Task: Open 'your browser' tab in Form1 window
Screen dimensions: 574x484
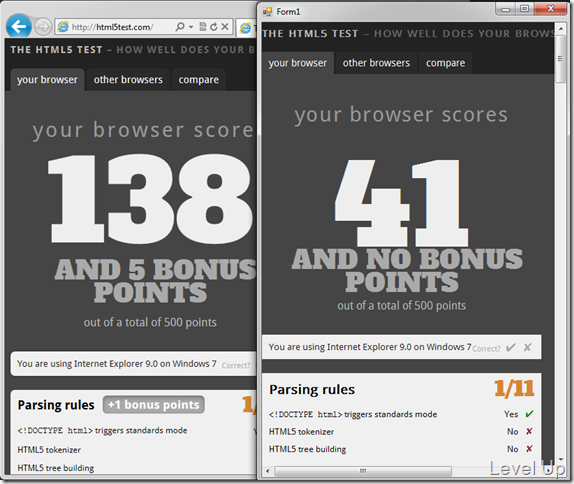Action: coord(298,63)
